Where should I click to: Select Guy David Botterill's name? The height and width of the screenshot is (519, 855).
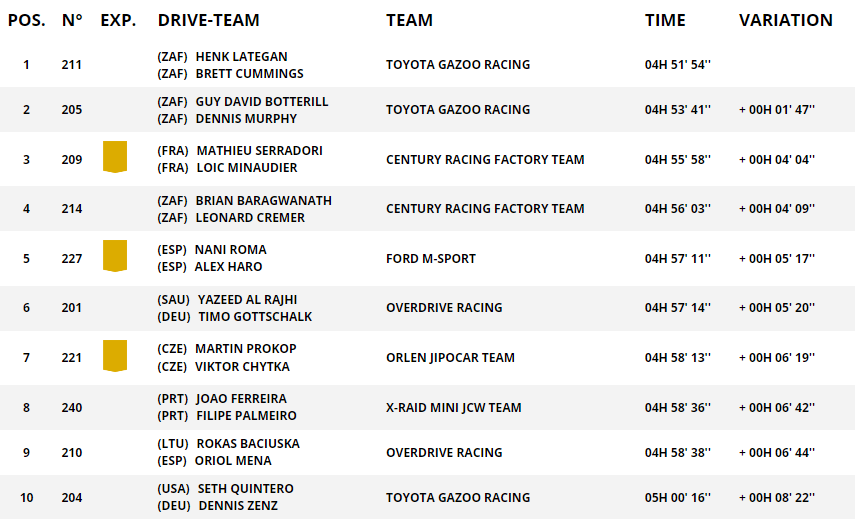[x=261, y=102]
